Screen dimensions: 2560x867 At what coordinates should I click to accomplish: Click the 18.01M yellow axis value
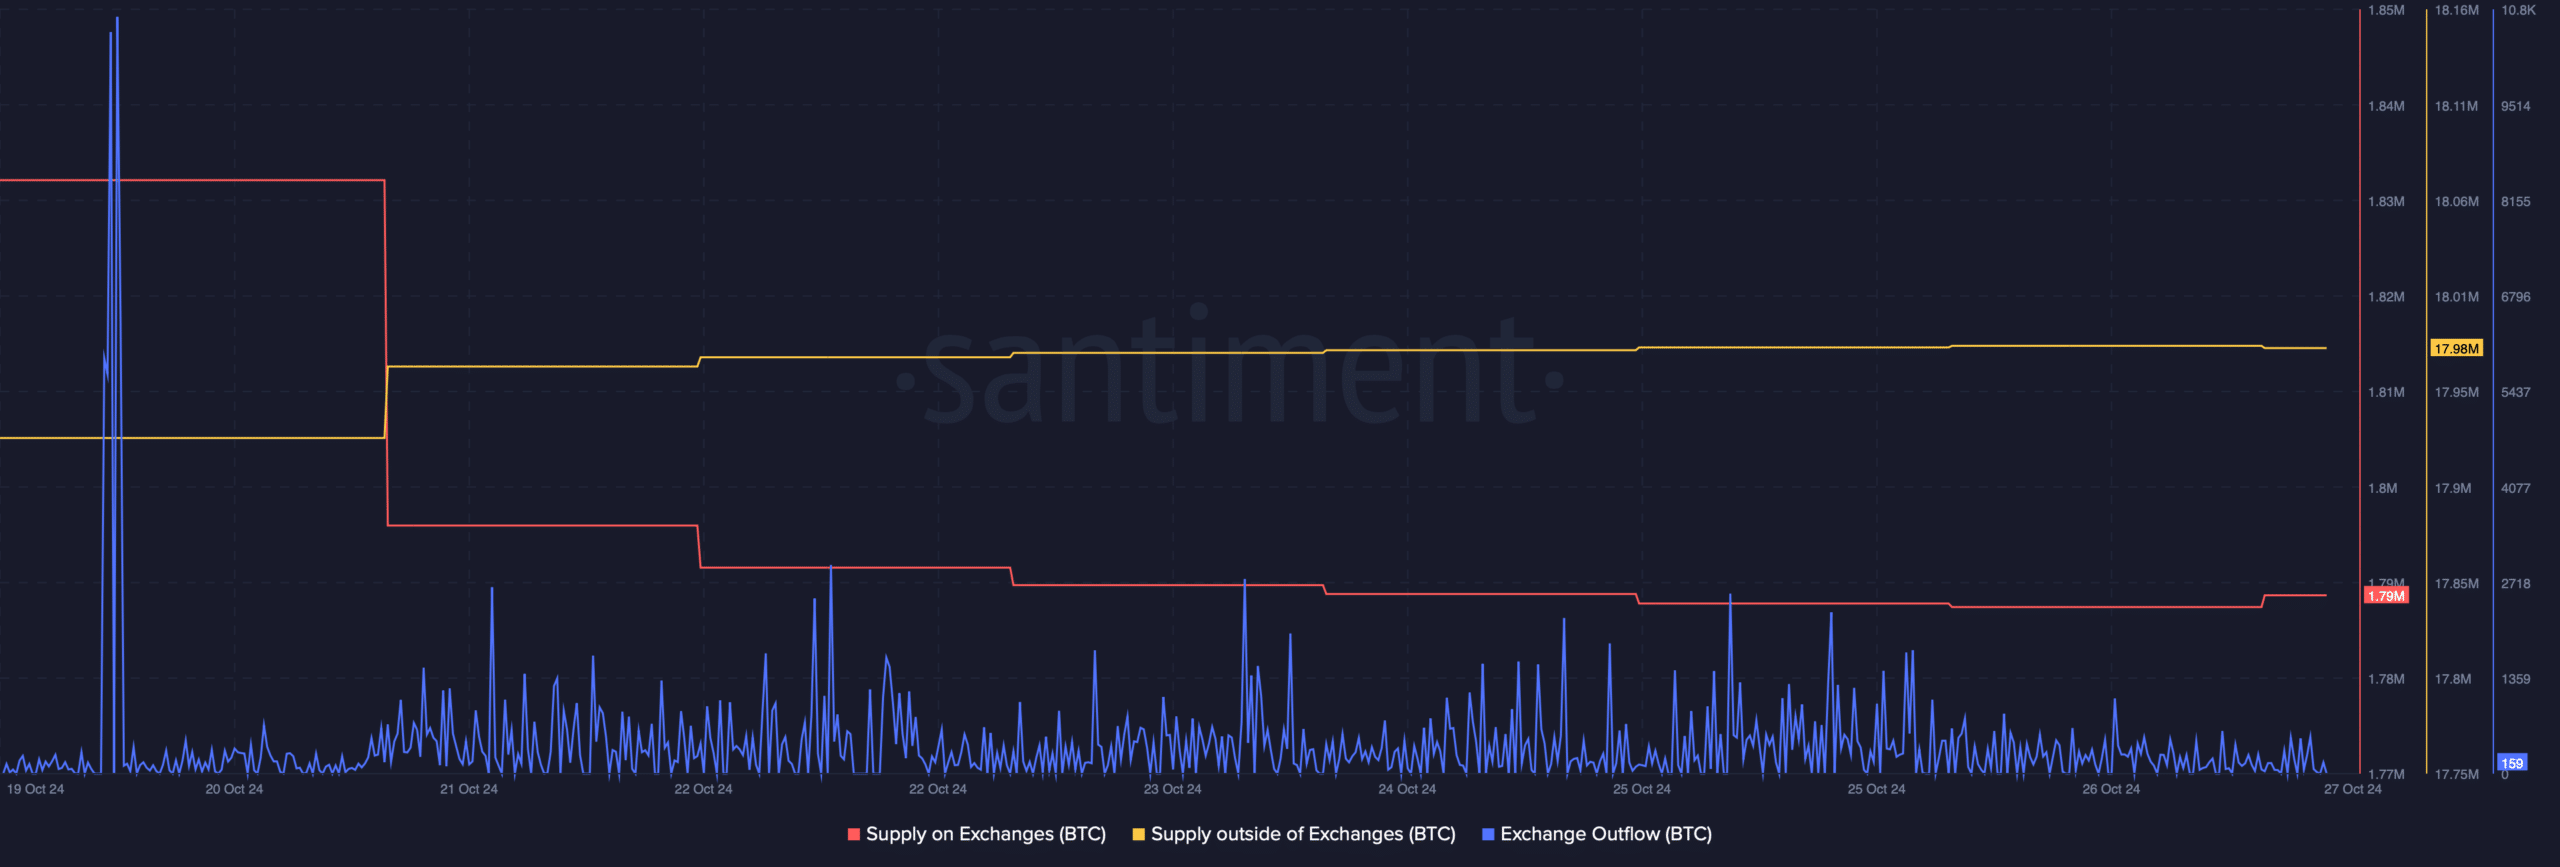[2456, 297]
